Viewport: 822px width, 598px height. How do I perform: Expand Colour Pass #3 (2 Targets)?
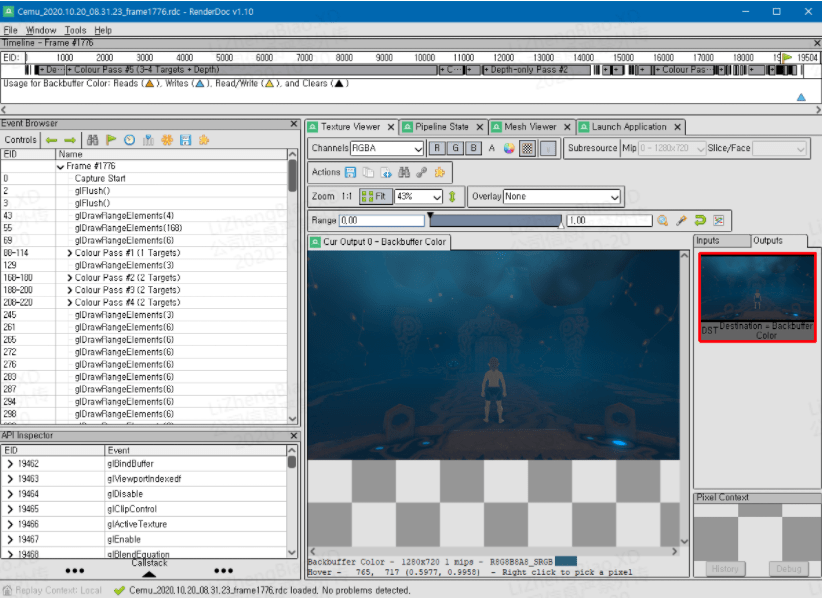pos(69,290)
